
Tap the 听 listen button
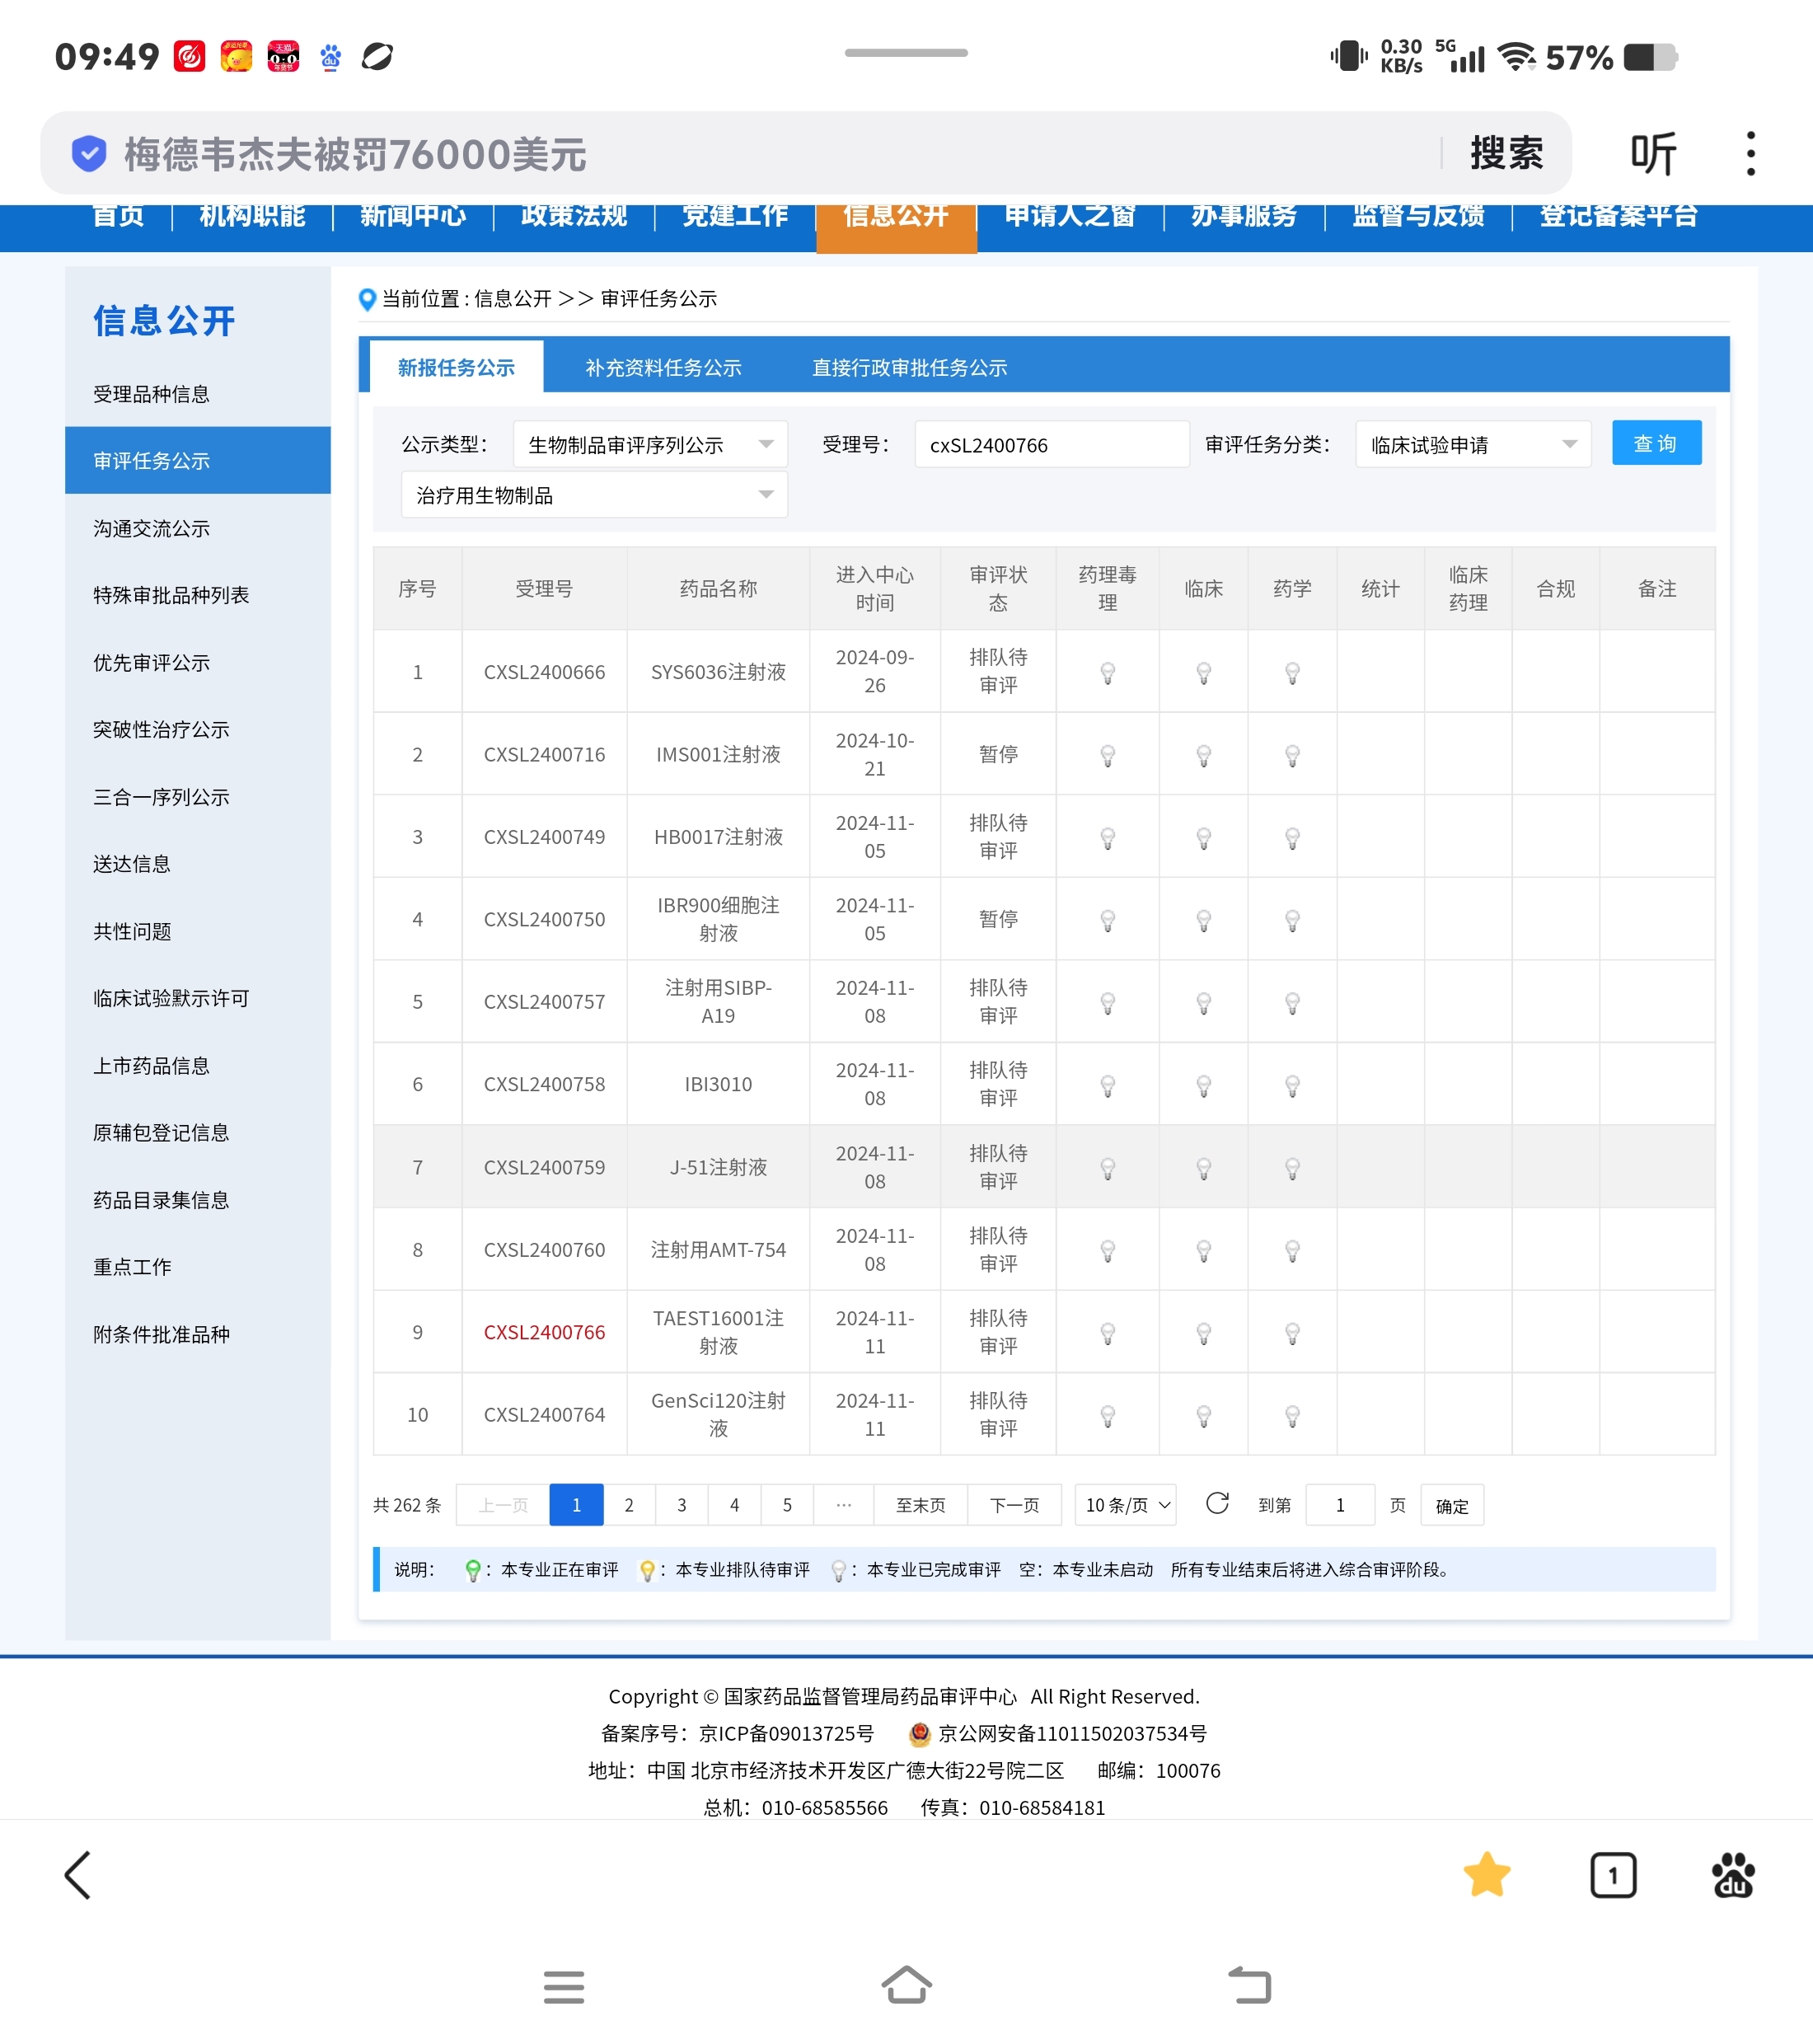pos(1653,154)
